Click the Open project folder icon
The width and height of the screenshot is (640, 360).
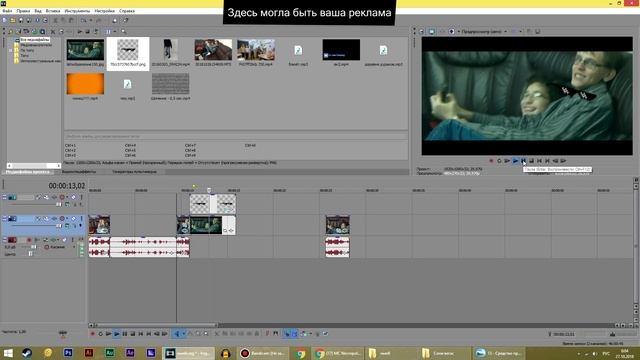13,20
